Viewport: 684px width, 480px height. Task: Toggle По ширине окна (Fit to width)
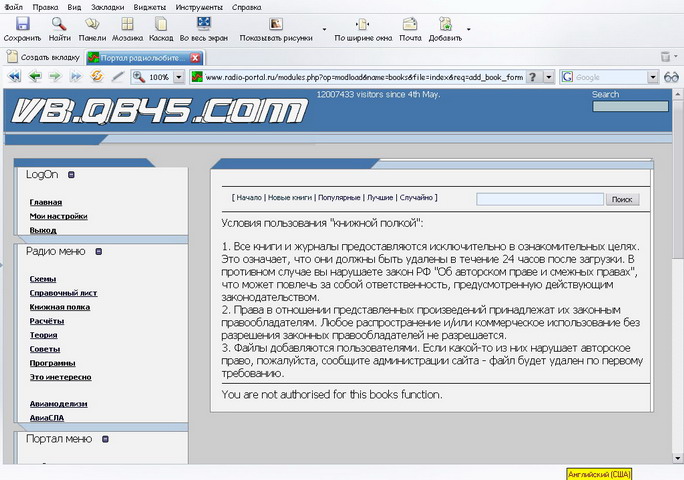pyautogui.click(x=361, y=24)
